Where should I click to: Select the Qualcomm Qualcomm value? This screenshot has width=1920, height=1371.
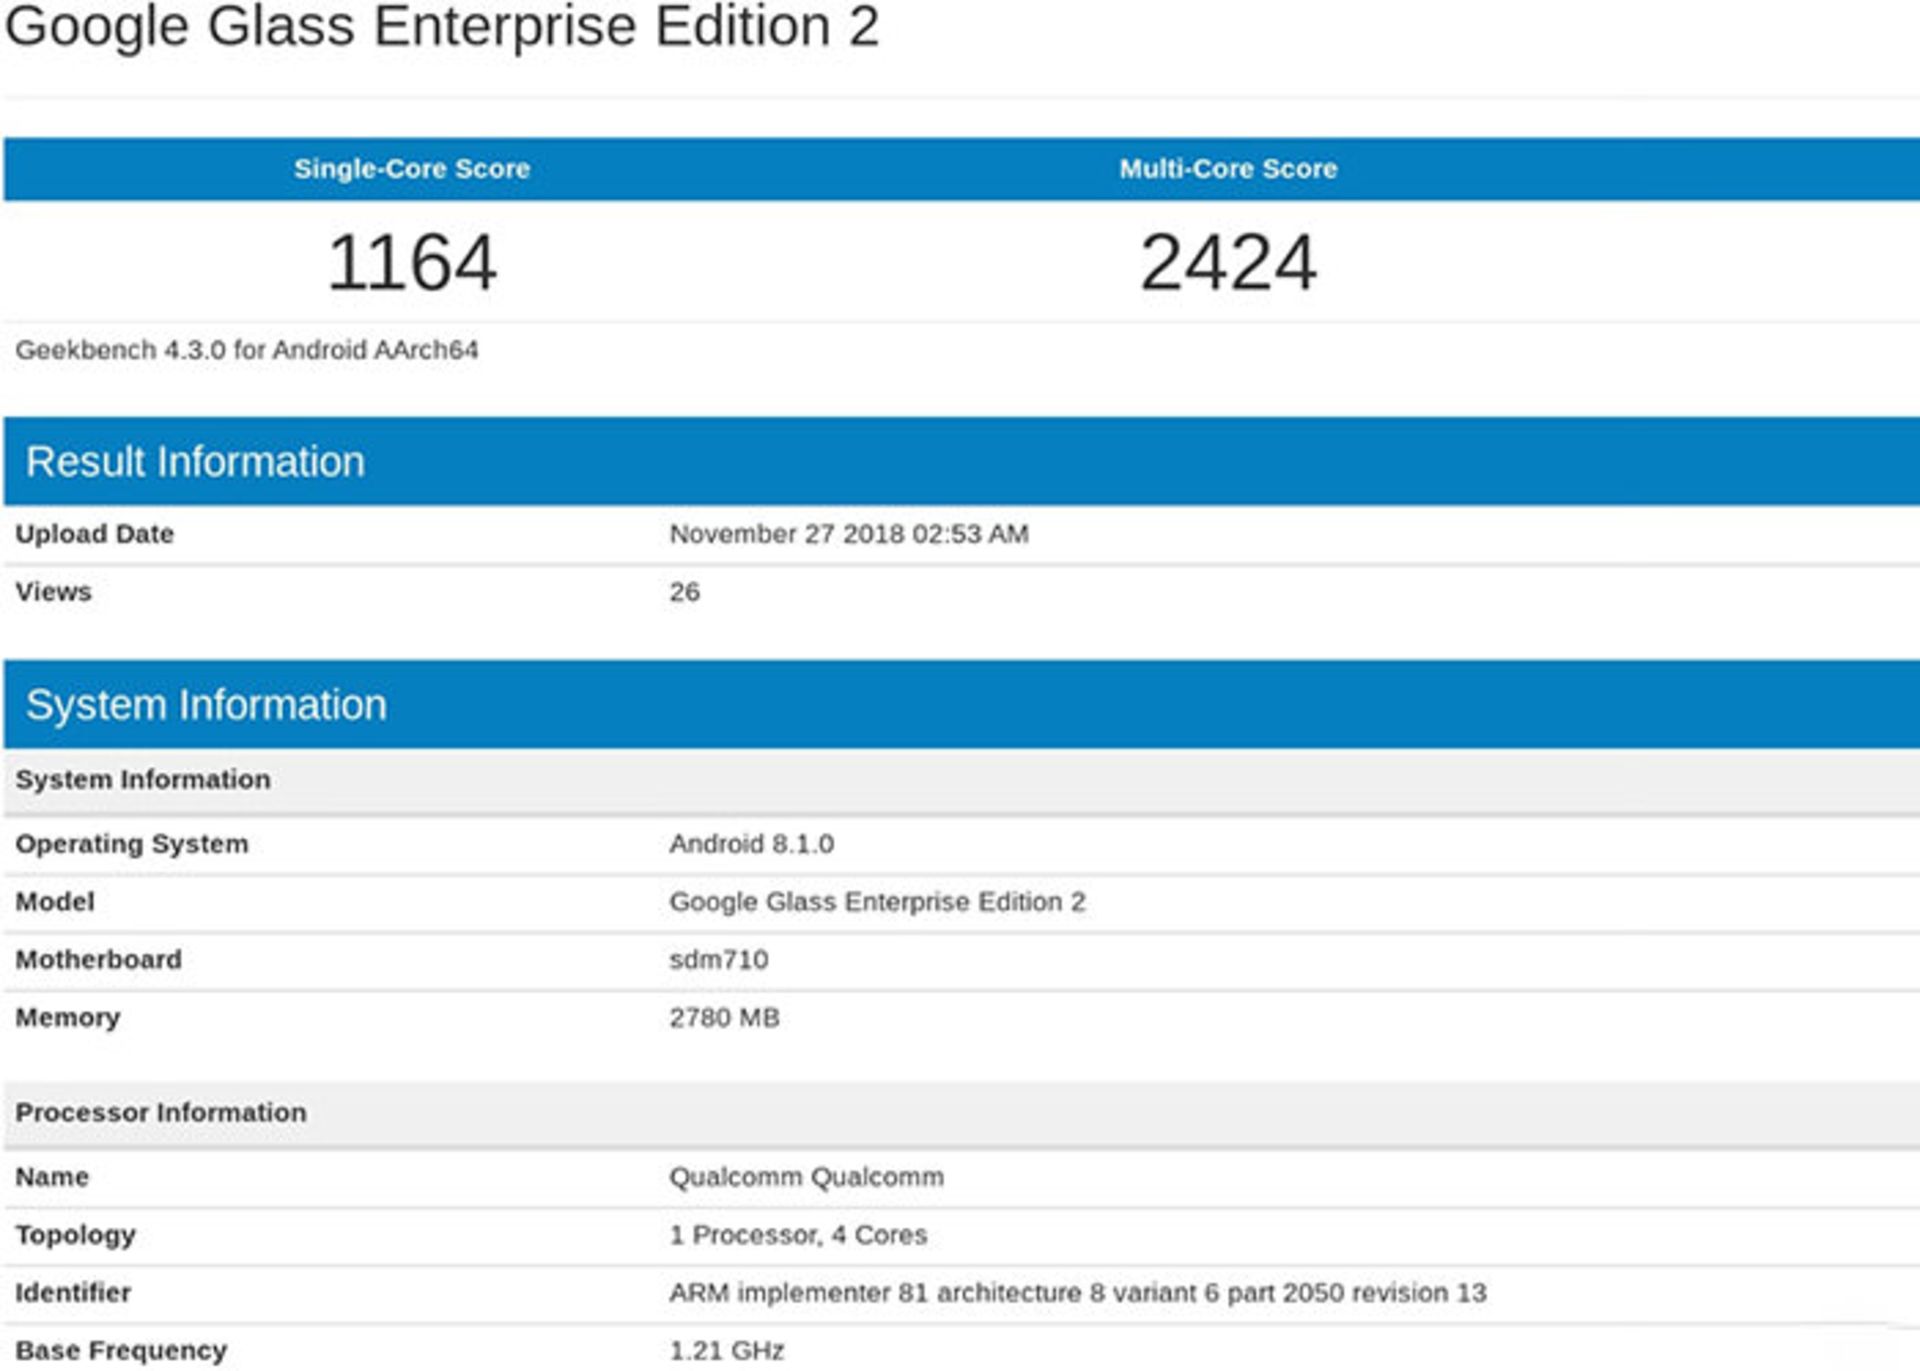(807, 1177)
